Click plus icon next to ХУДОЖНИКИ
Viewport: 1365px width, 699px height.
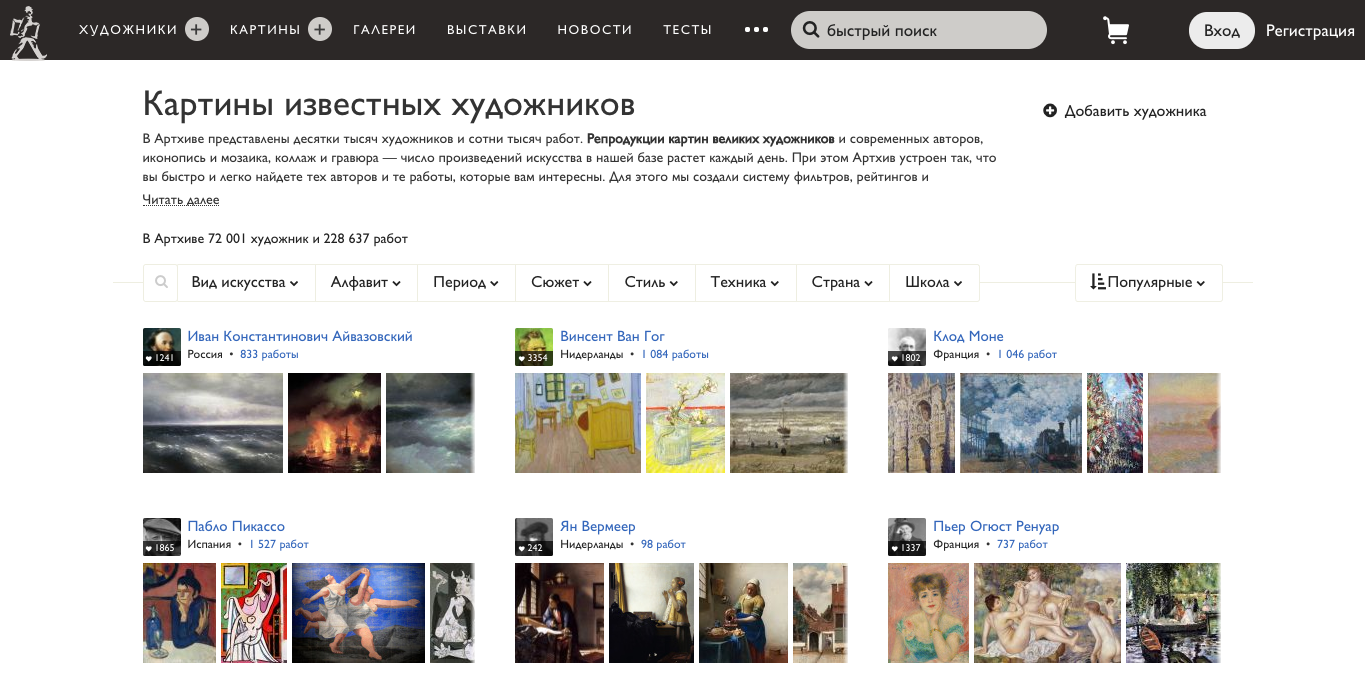(x=197, y=30)
